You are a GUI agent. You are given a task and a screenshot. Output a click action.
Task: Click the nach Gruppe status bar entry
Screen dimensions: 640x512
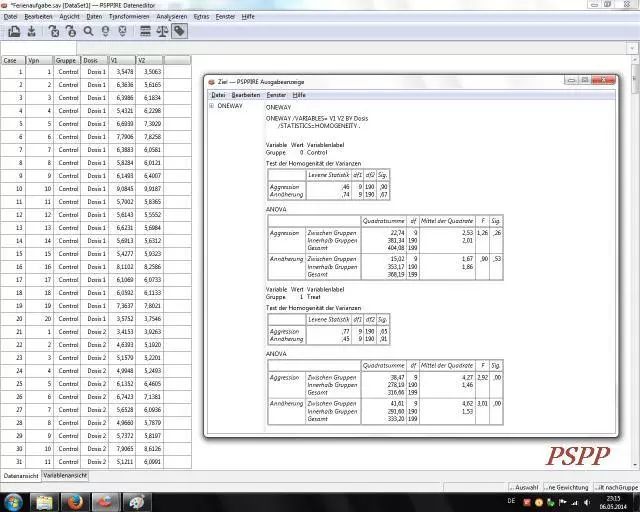(616, 487)
